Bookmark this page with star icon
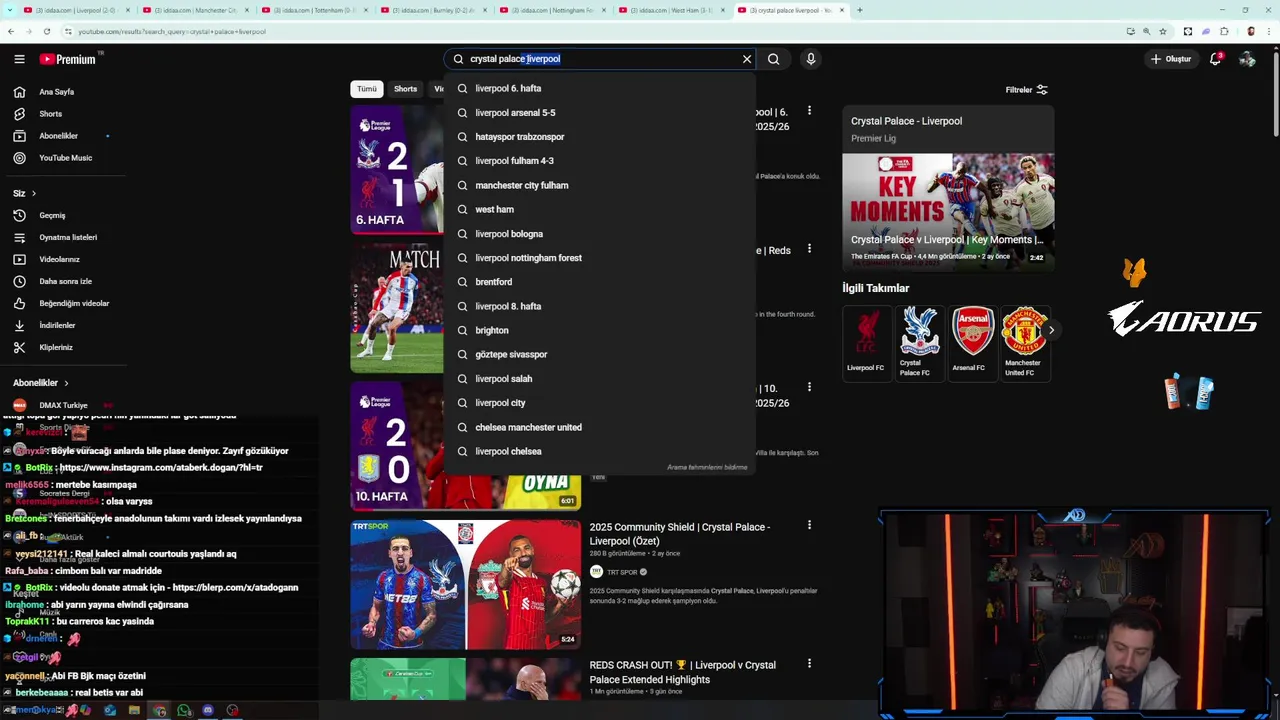The image size is (1280, 720). pos(1162,31)
